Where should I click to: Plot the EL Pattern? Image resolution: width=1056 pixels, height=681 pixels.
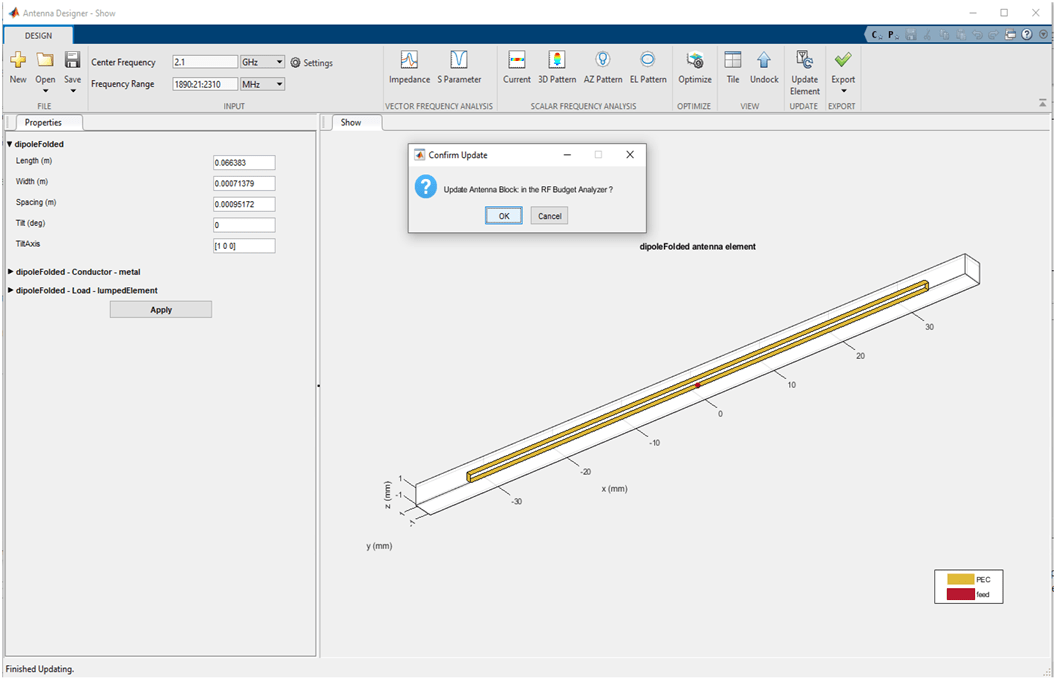tap(648, 67)
